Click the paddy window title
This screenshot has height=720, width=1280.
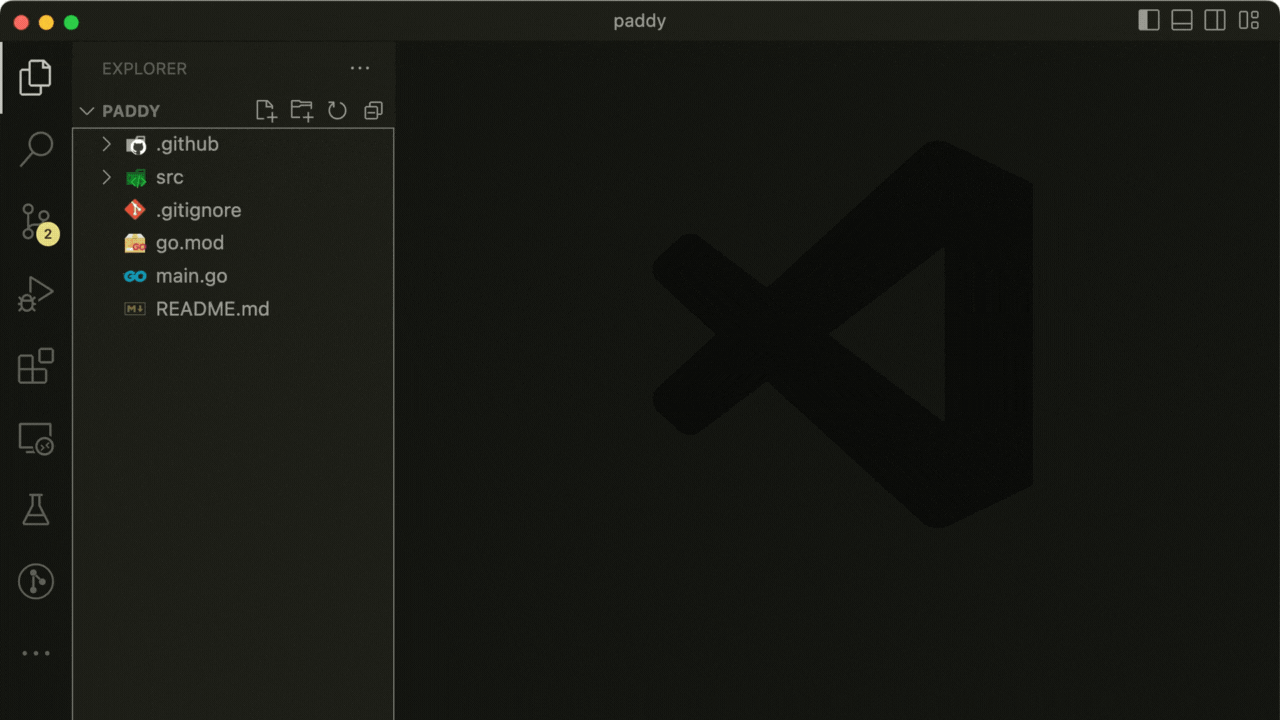[x=640, y=21]
